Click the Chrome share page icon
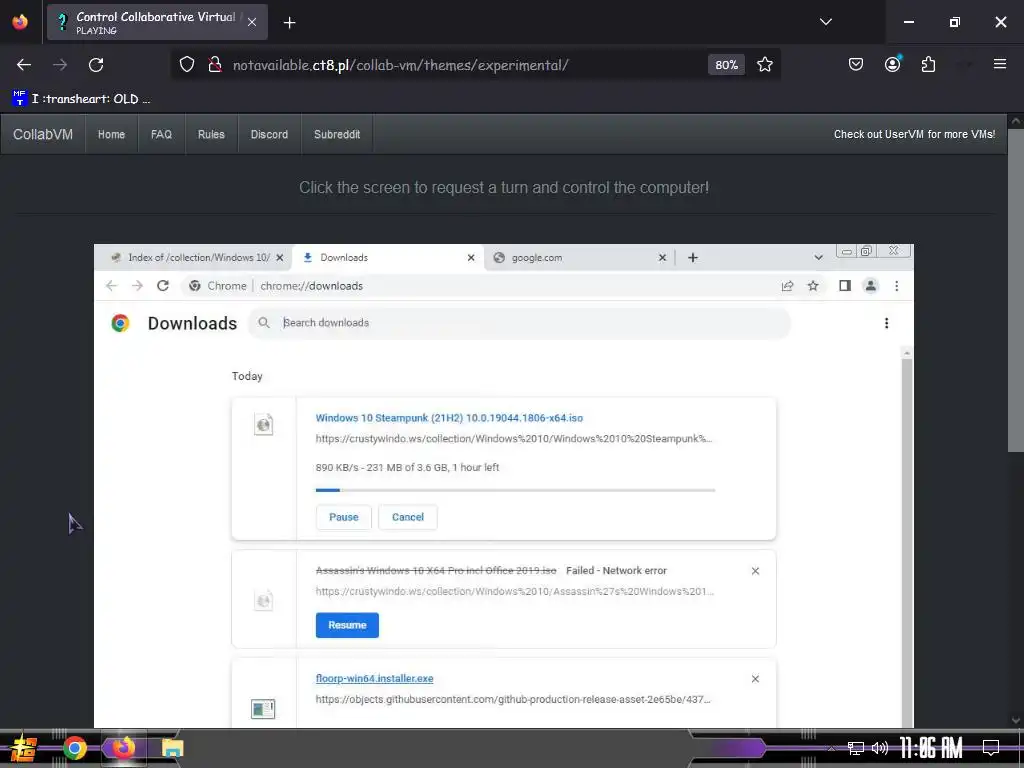Viewport: 1024px width, 768px height. [x=788, y=286]
